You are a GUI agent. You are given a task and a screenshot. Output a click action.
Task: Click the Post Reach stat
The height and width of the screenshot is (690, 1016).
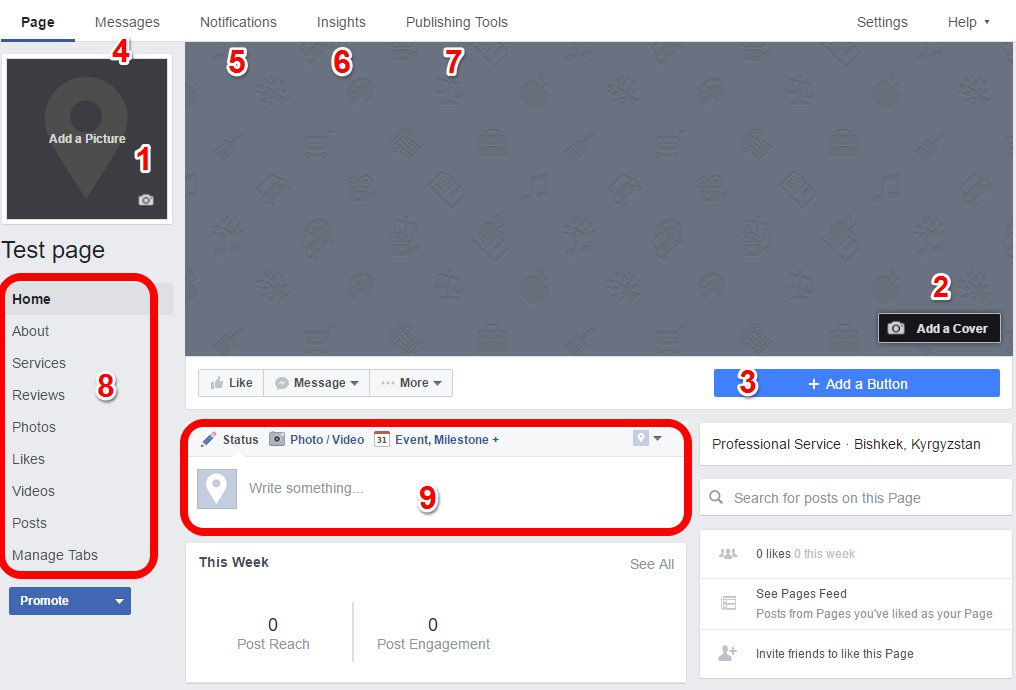click(x=273, y=634)
